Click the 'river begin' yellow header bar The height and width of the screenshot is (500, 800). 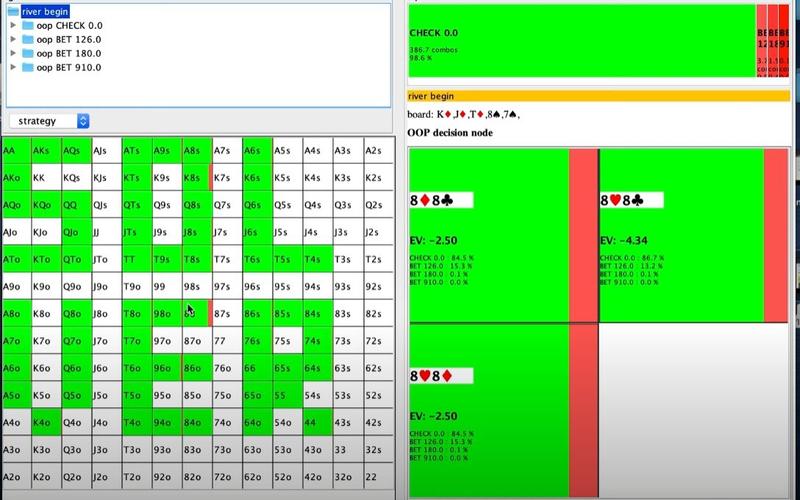pyautogui.click(x=598, y=96)
